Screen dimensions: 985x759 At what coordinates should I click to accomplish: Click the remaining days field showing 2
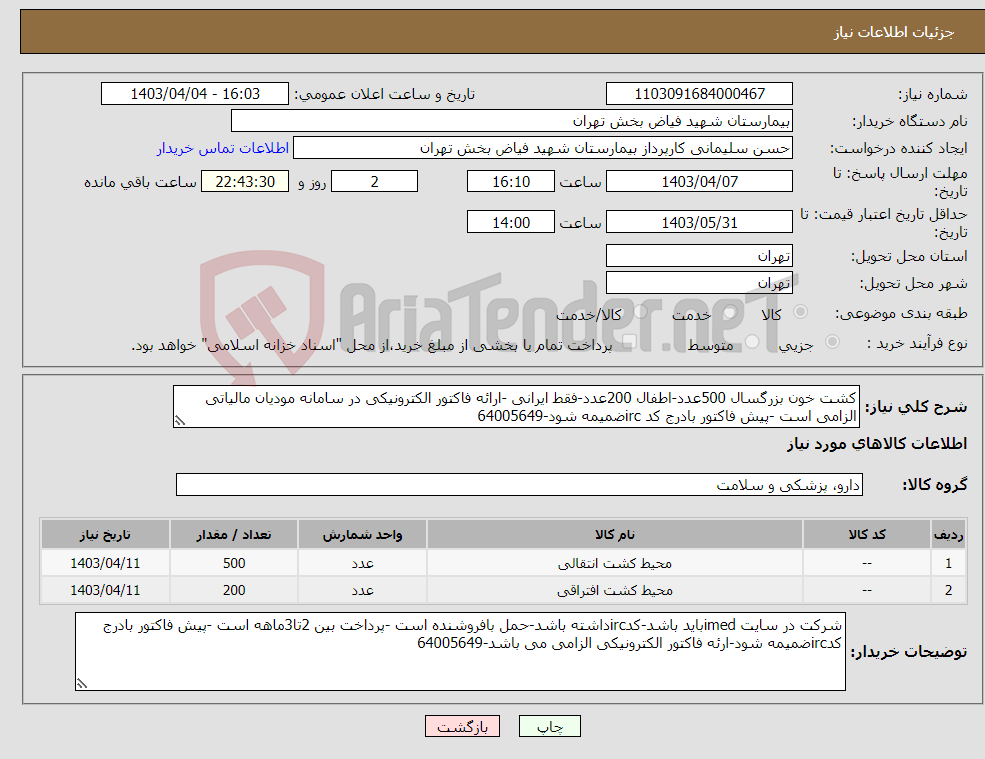374,182
